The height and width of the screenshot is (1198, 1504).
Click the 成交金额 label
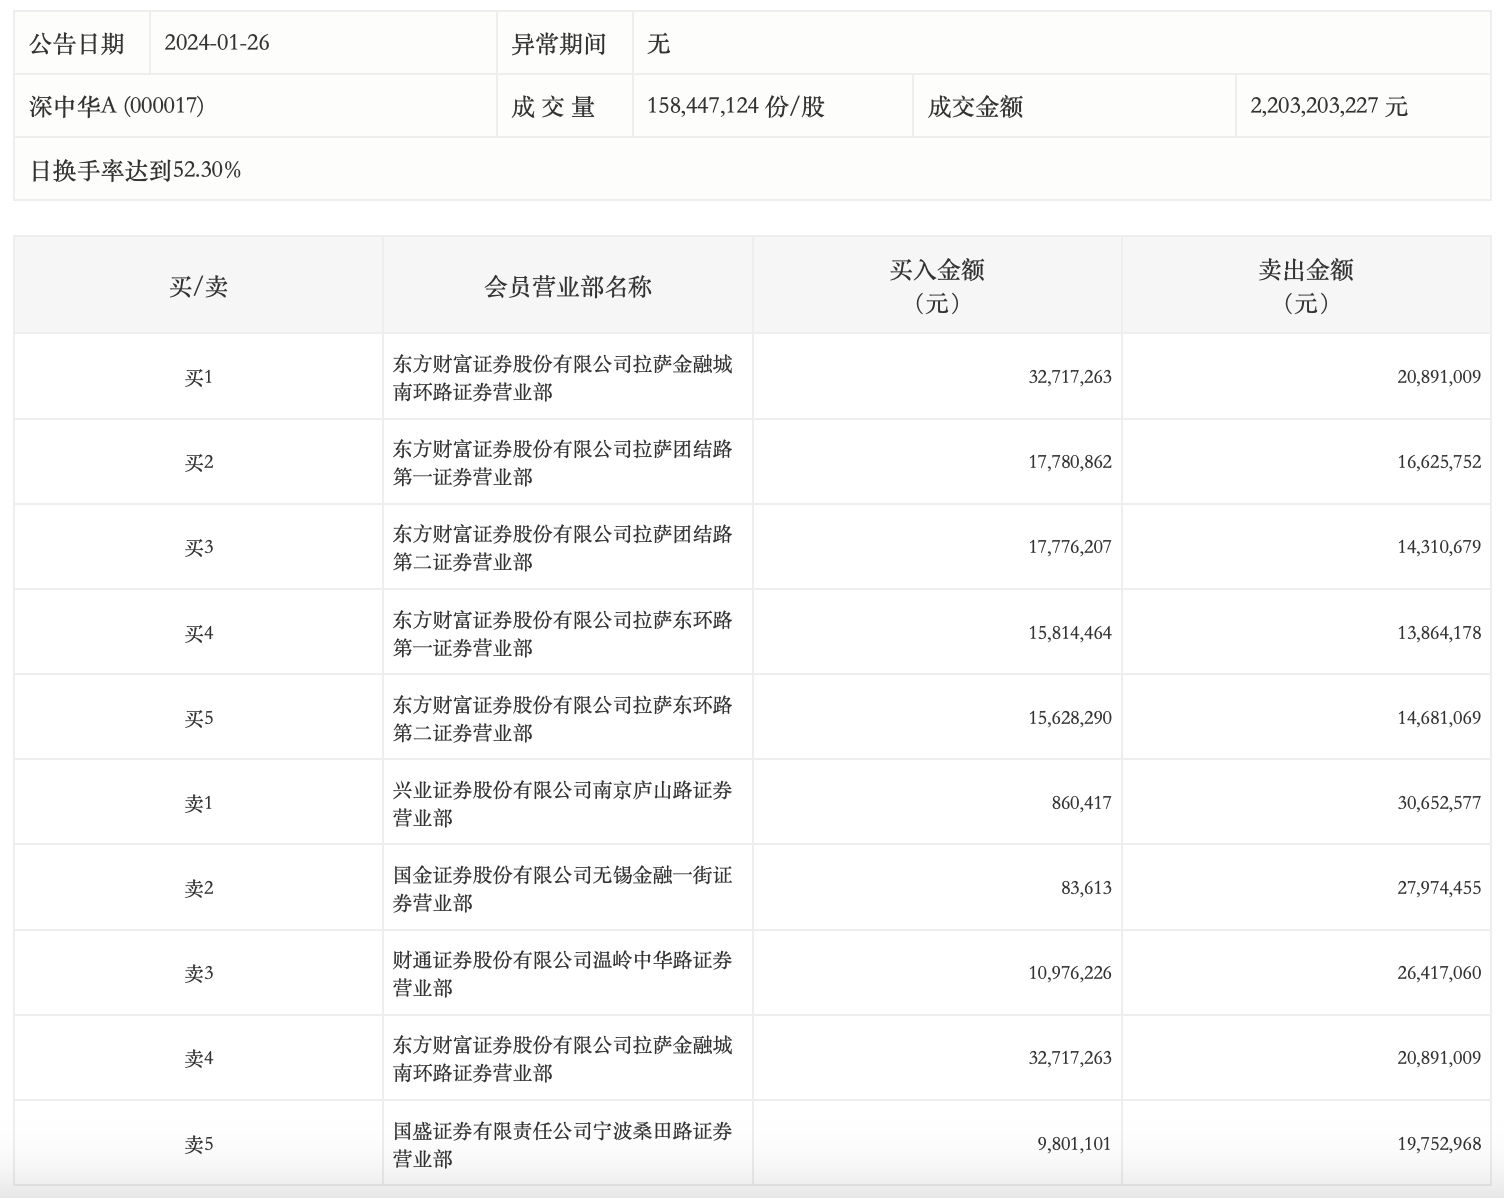[975, 107]
